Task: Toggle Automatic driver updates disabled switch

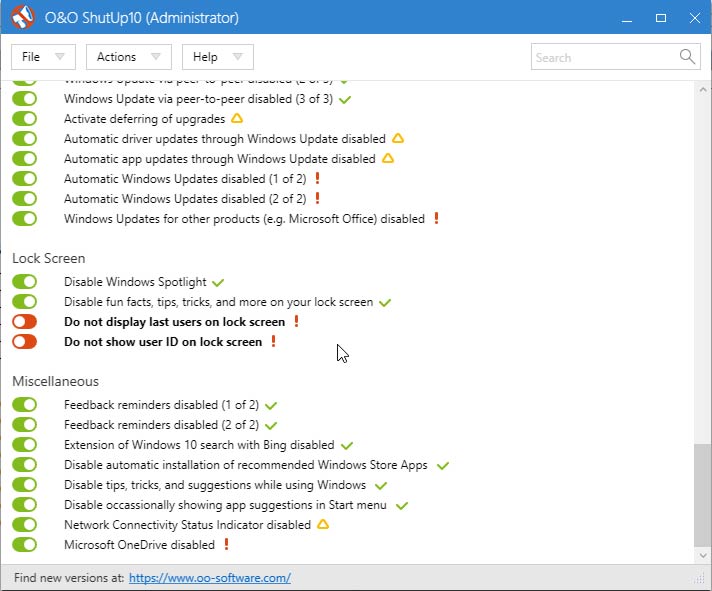Action: coord(25,138)
